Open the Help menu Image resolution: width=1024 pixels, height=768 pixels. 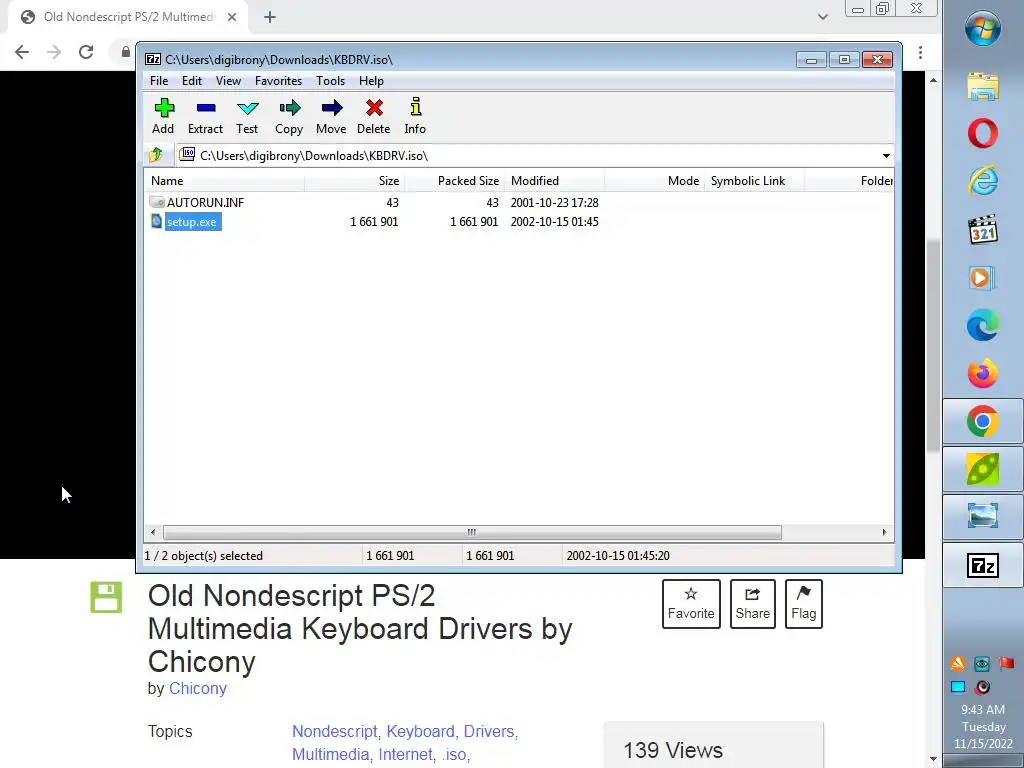coord(371,81)
